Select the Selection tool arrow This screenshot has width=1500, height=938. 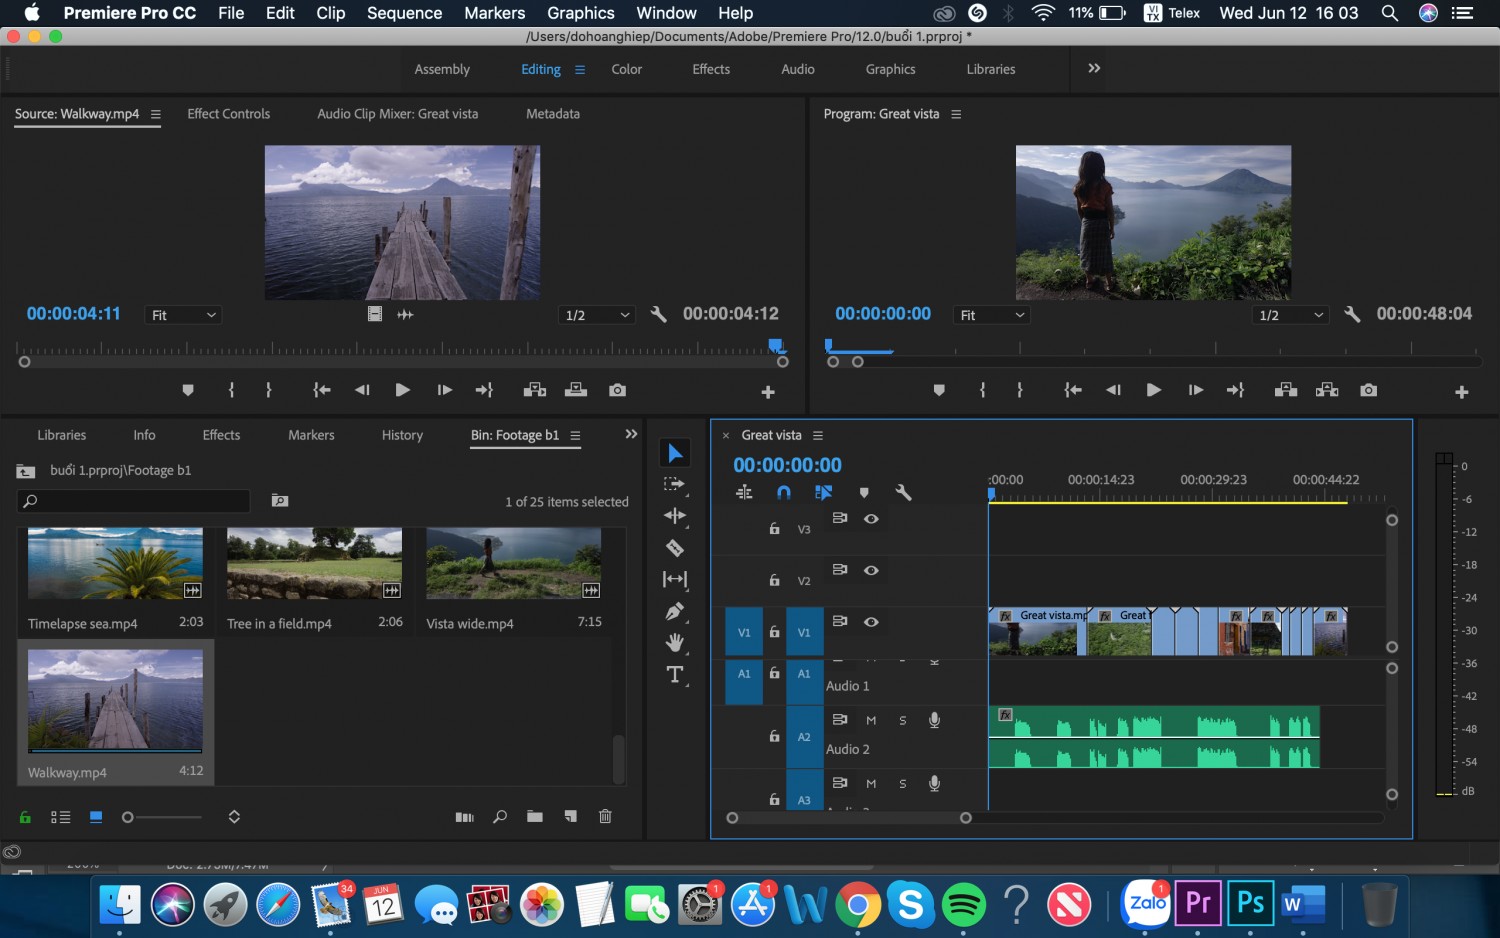[x=675, y=453]
